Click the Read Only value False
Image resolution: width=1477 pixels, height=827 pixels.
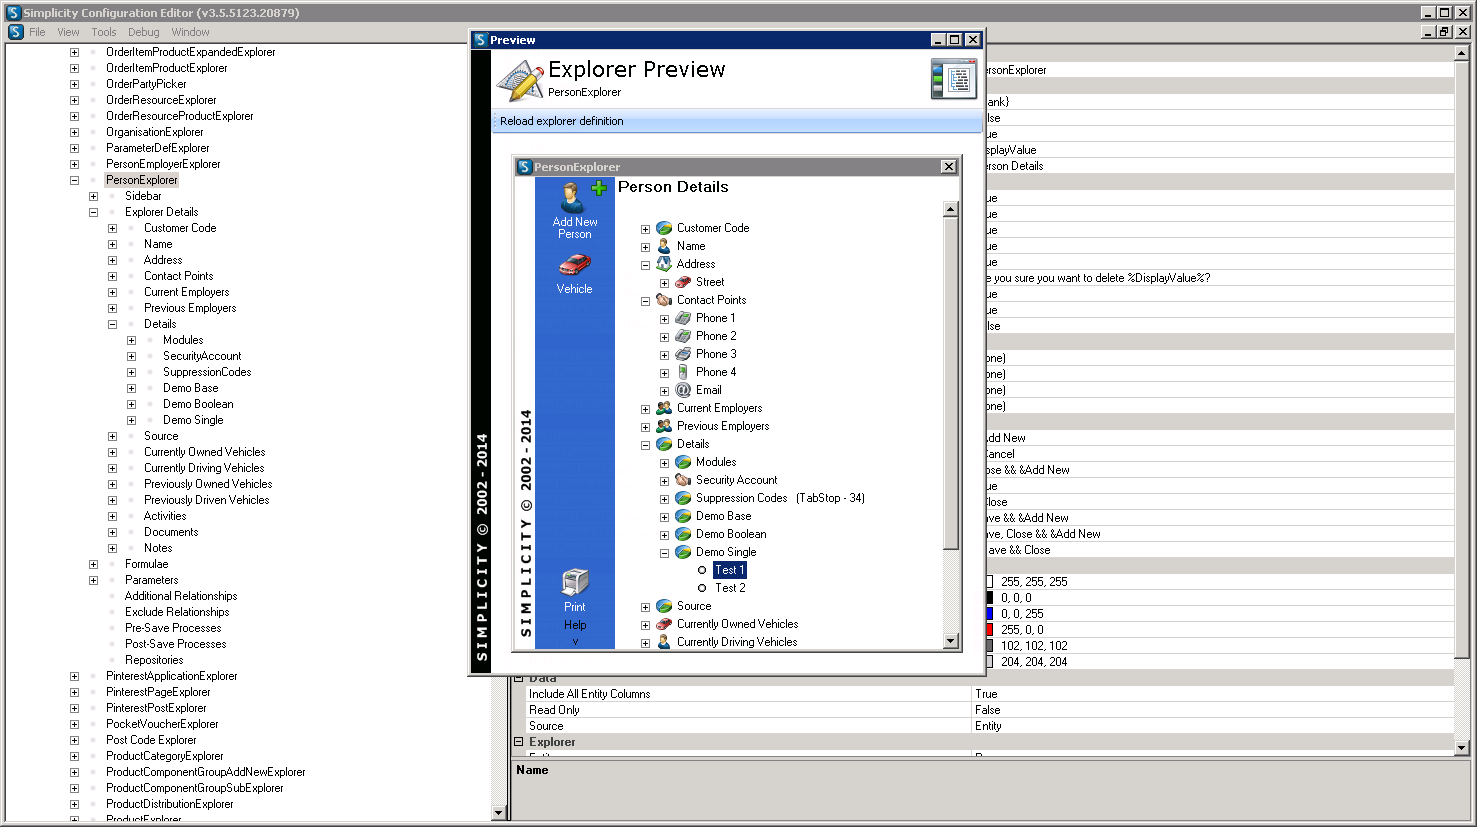point(1213,710)
